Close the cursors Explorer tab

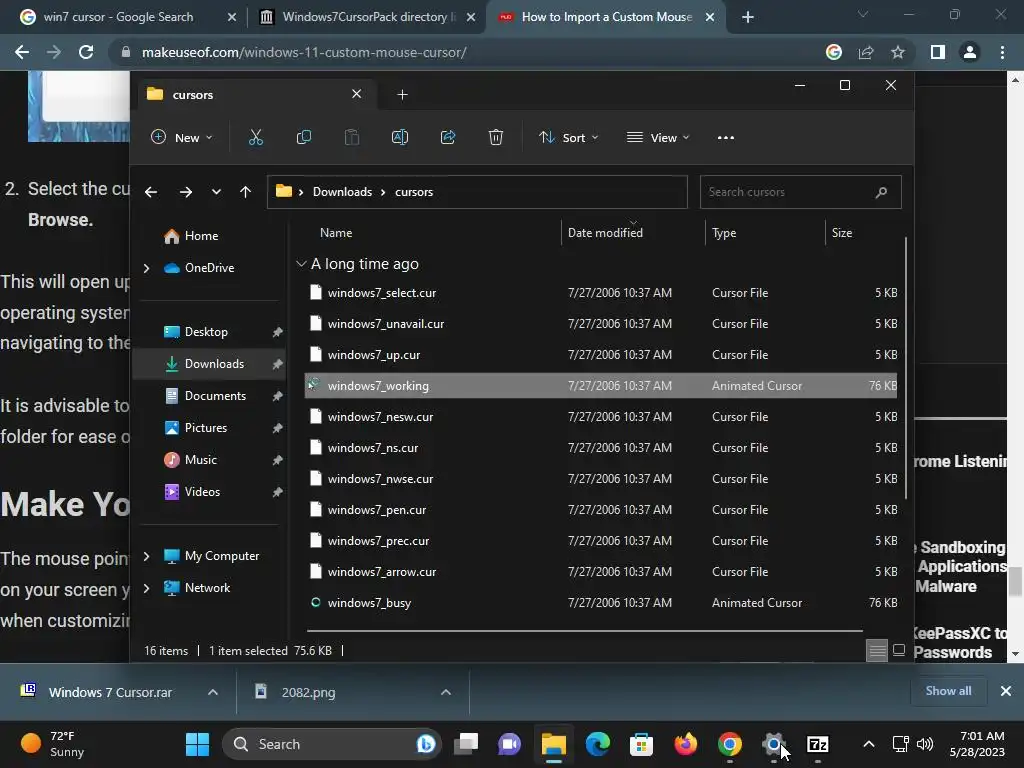click(357, 94)
